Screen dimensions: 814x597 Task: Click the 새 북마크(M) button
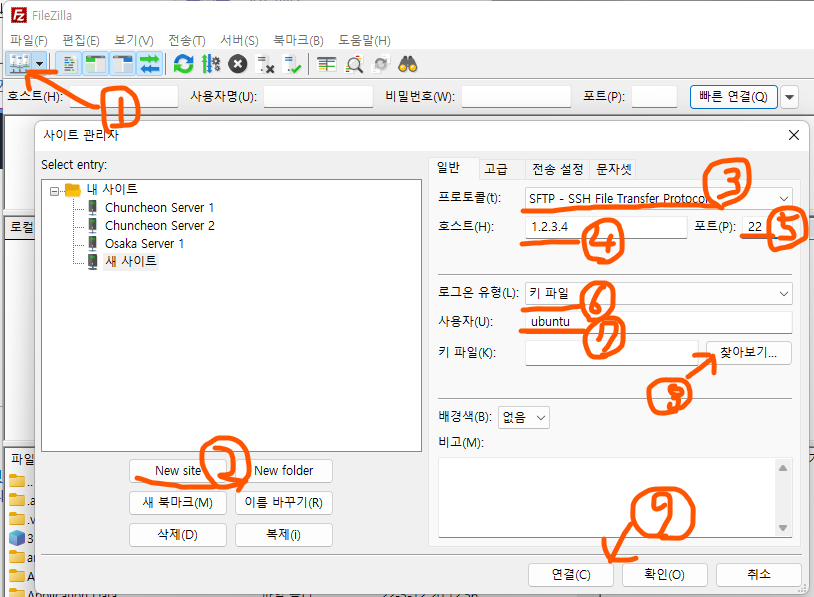pyautogui.click(x=178, y=503)
